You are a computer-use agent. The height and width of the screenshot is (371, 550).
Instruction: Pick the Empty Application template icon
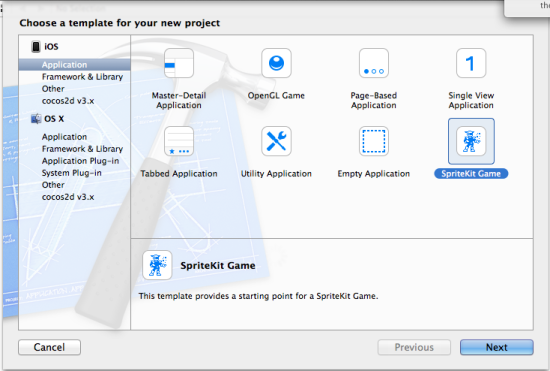(374, 141)
